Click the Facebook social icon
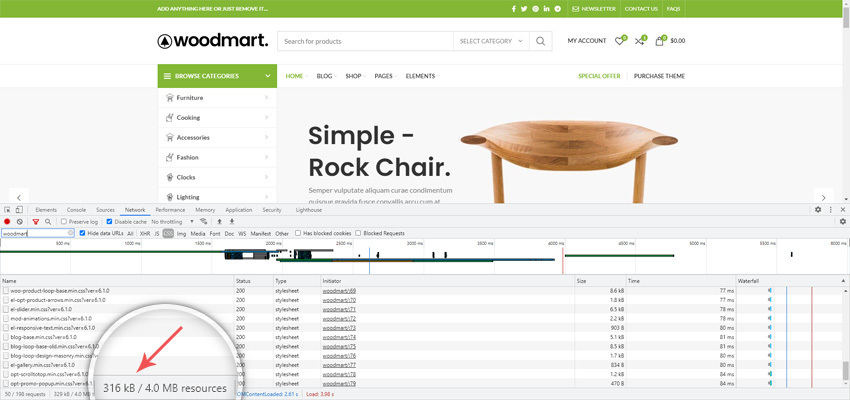850x400 pixels. click(513, 9)
